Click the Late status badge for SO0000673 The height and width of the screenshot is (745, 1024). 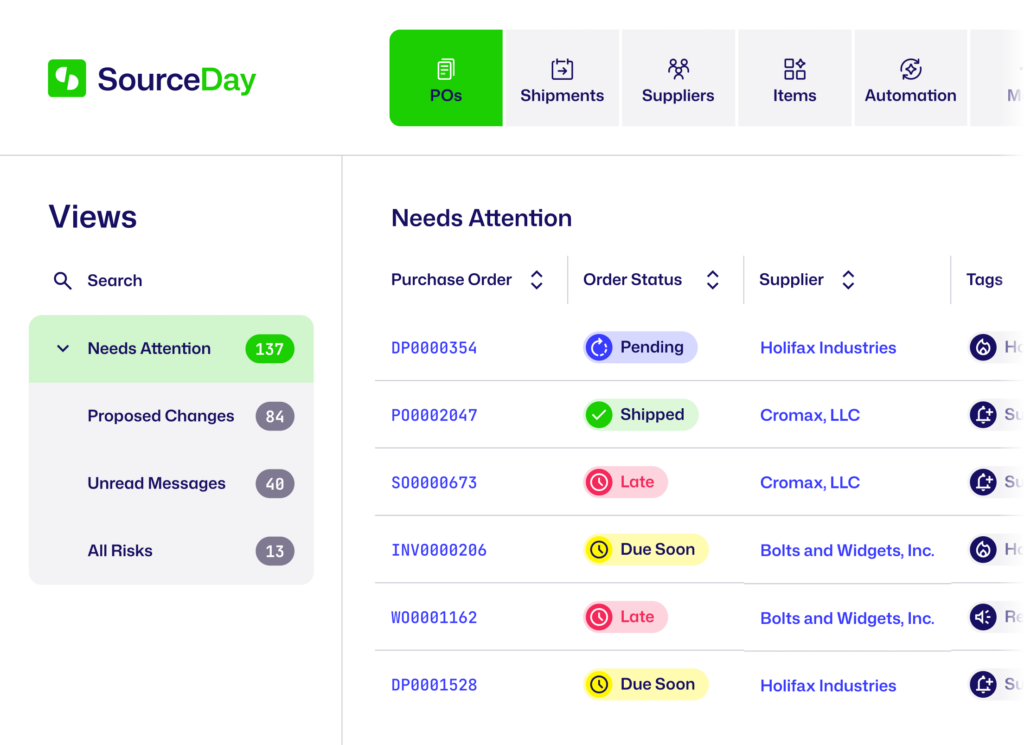(626, 482)
